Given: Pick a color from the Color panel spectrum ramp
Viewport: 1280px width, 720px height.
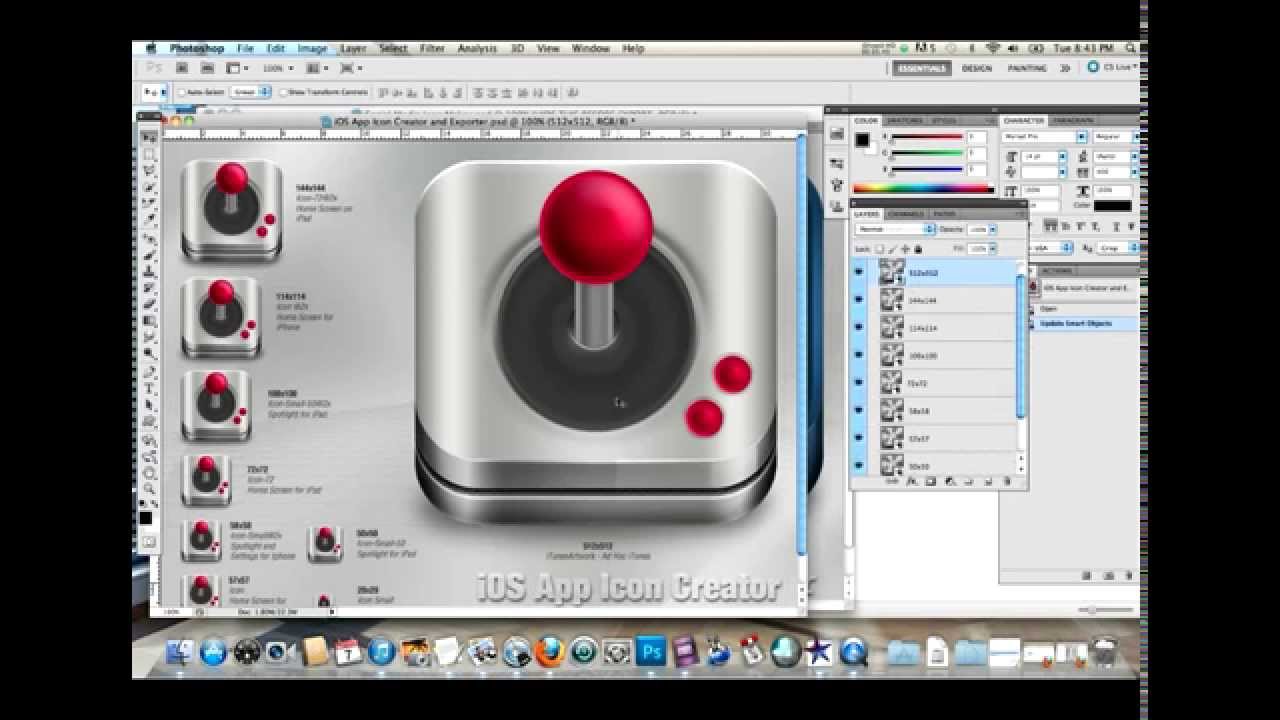Looking at the screenshot, I should [x=923, y=188].
